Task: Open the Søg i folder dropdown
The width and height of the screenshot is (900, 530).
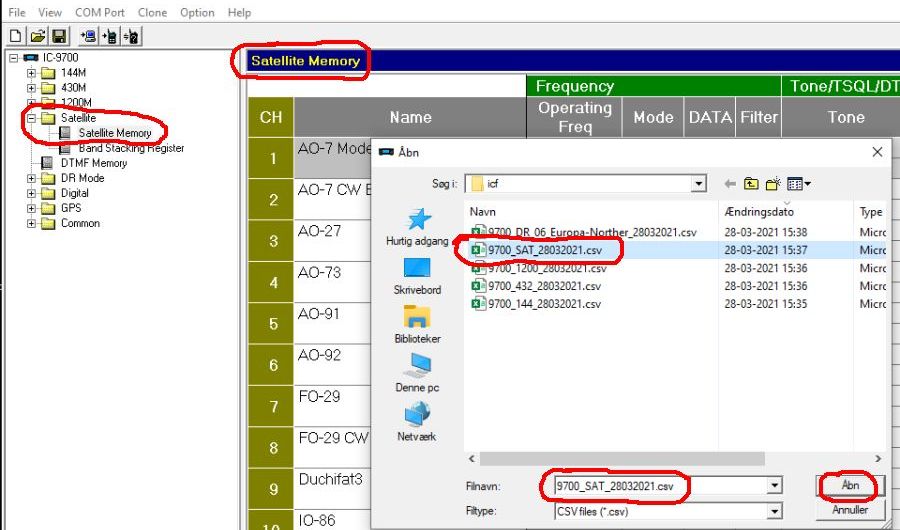Action: pos(699,184)
